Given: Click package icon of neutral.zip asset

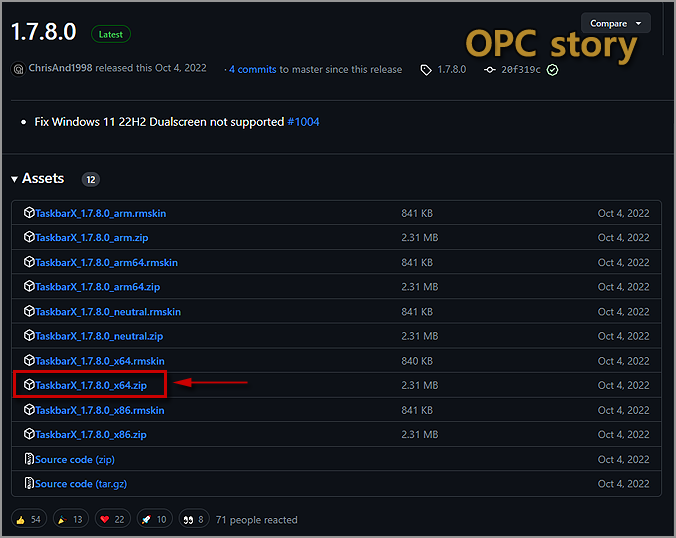Looking at the screenshot, I should 29,335.
